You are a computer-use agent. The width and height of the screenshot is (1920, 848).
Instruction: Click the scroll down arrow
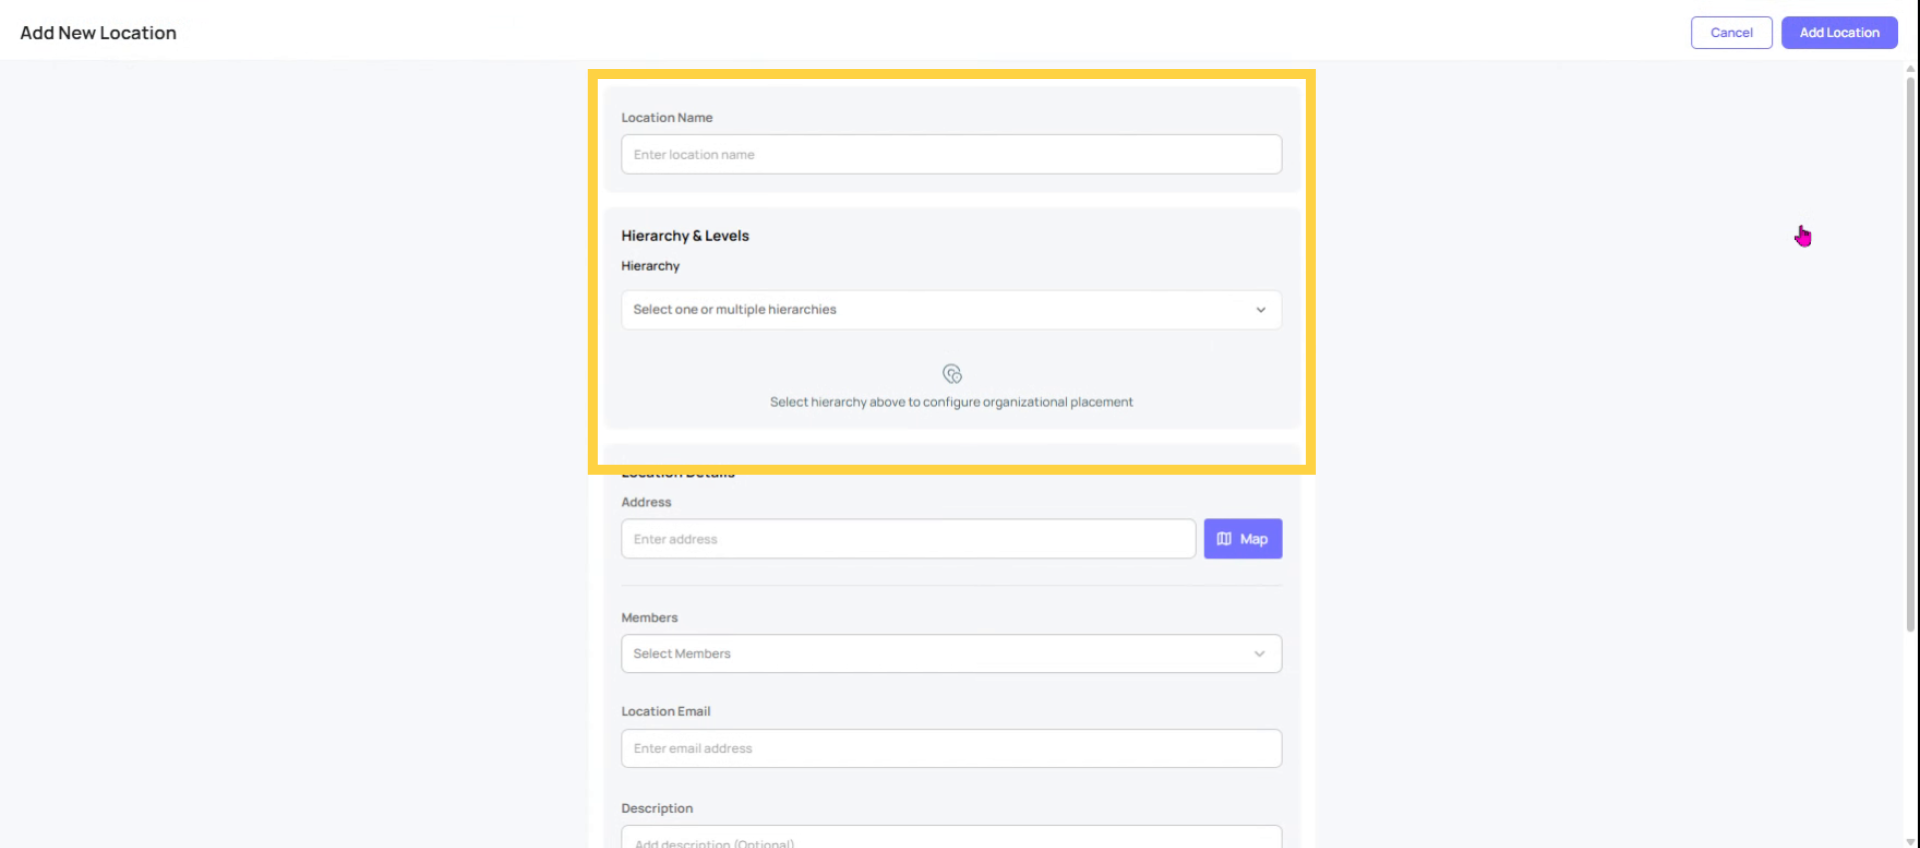1910,842
